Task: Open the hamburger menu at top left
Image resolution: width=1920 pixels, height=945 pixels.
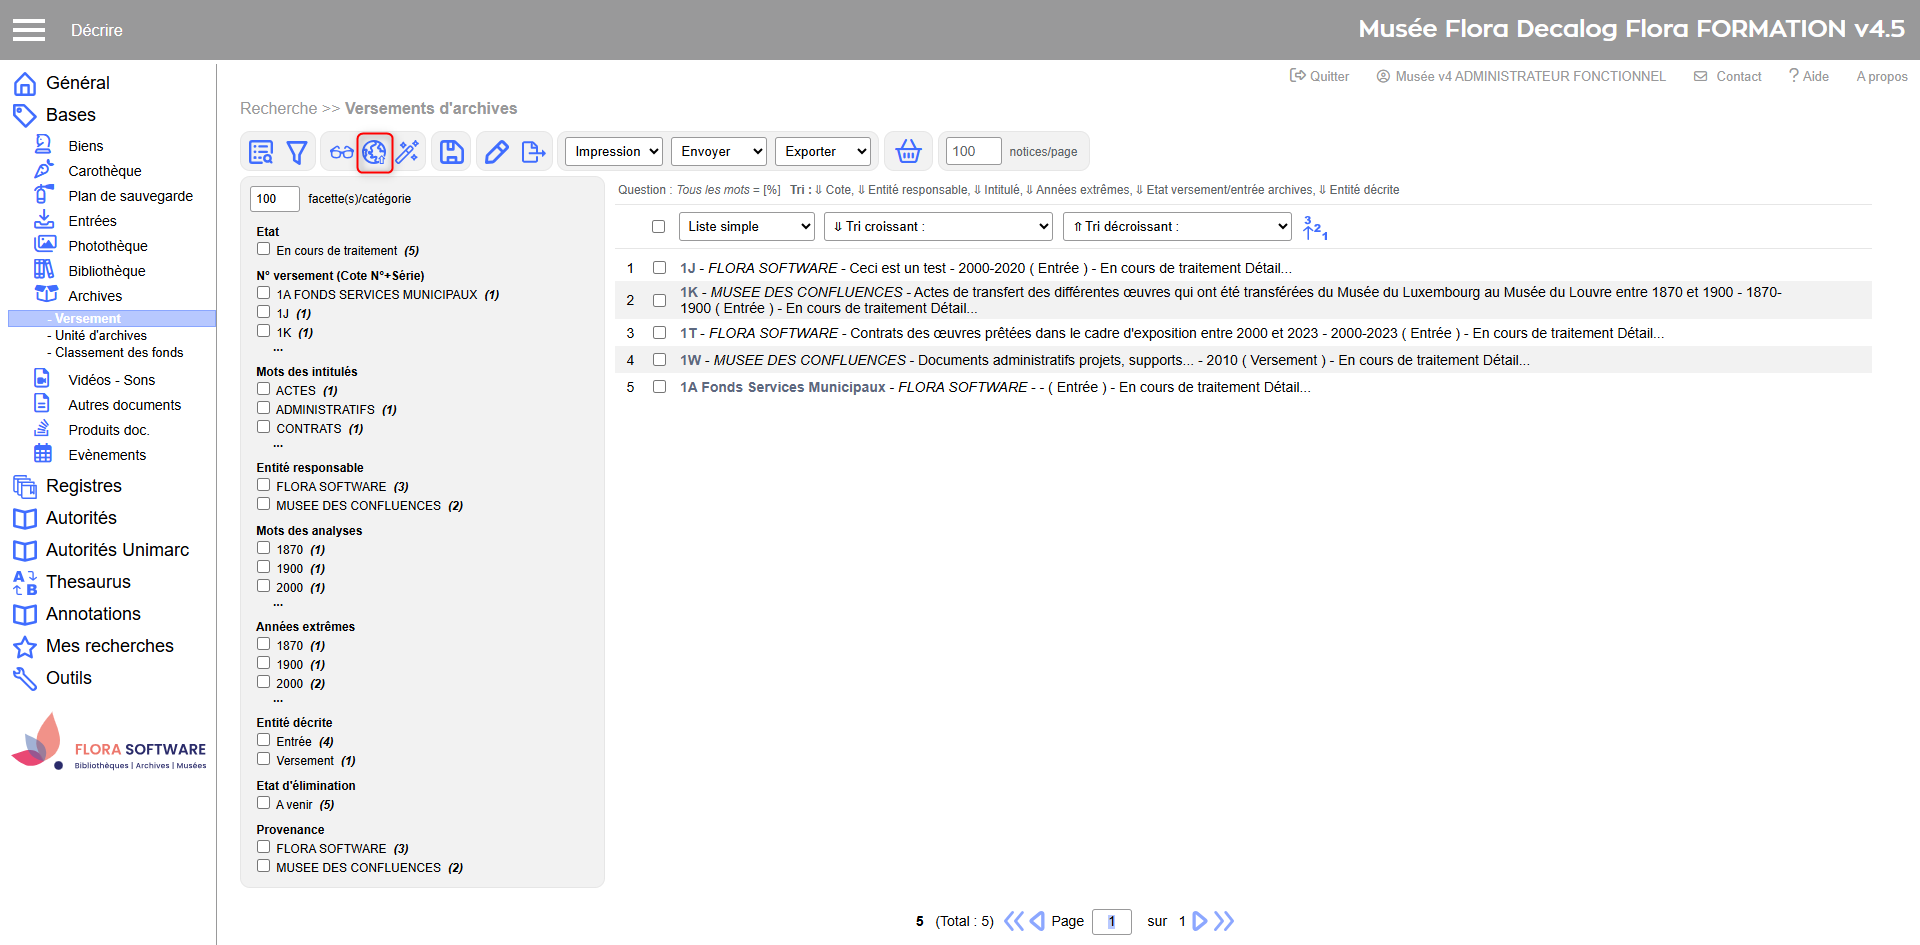Action: 29,30
